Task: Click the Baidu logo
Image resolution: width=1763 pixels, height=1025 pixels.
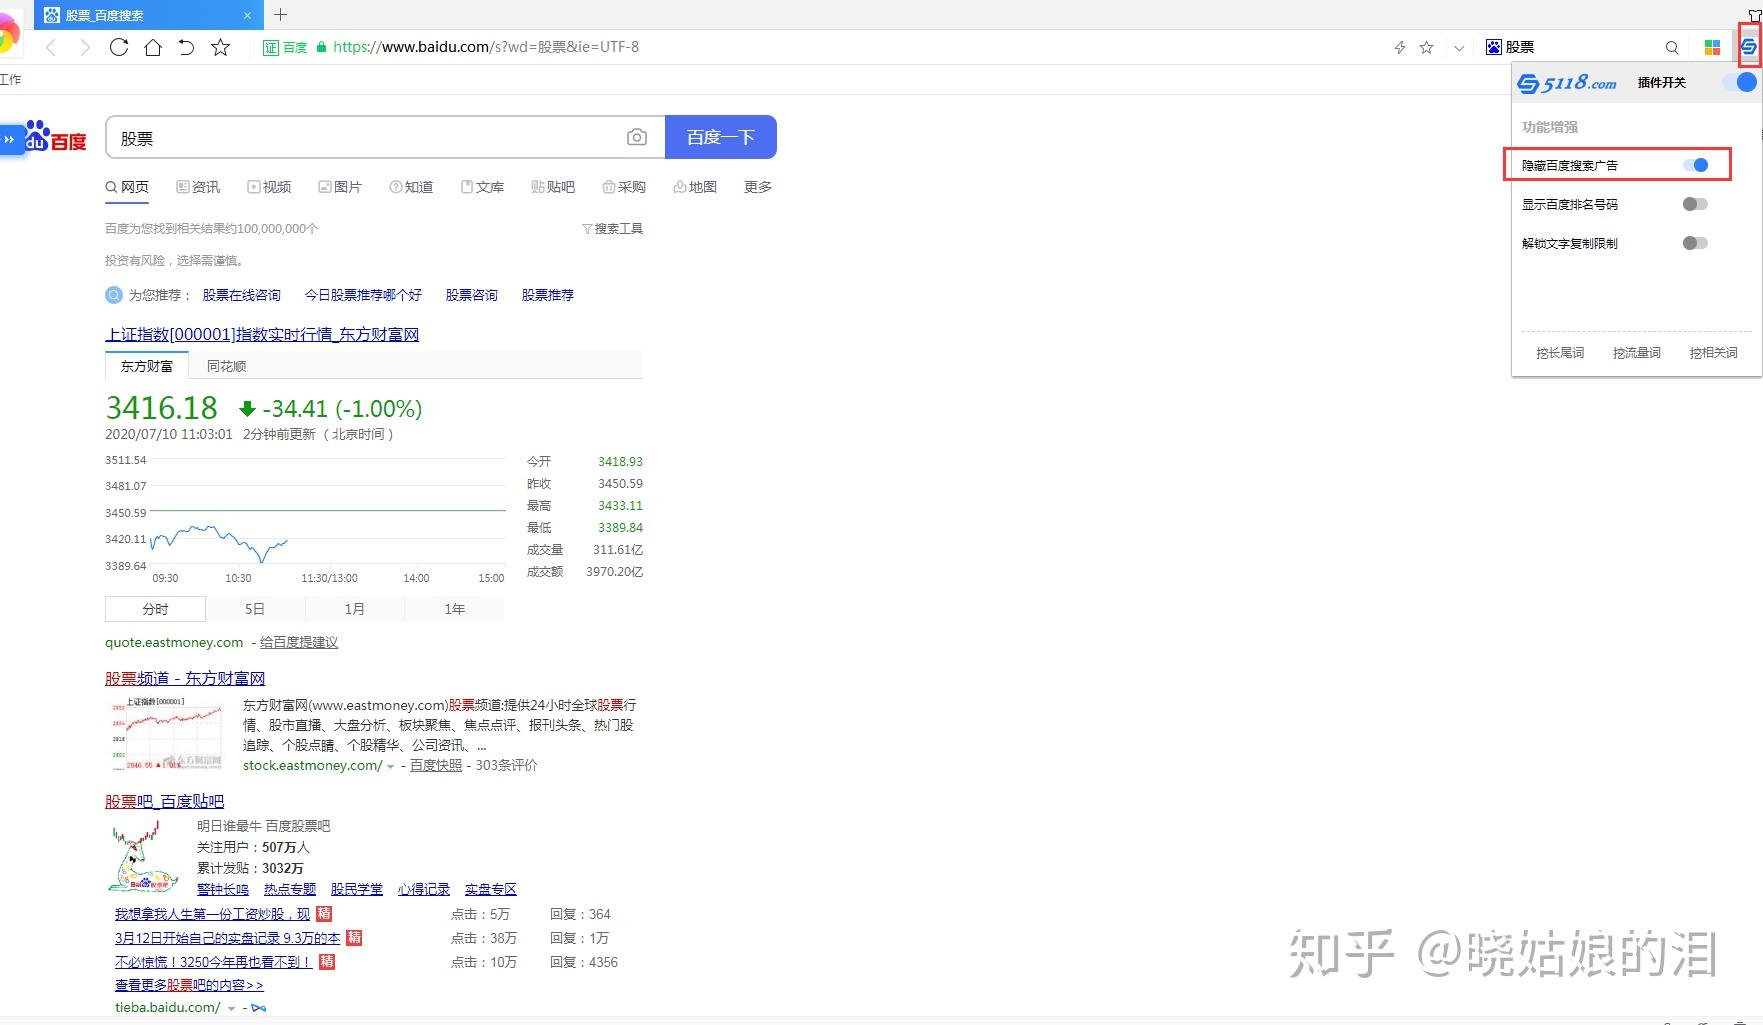Action: (56, 137)
